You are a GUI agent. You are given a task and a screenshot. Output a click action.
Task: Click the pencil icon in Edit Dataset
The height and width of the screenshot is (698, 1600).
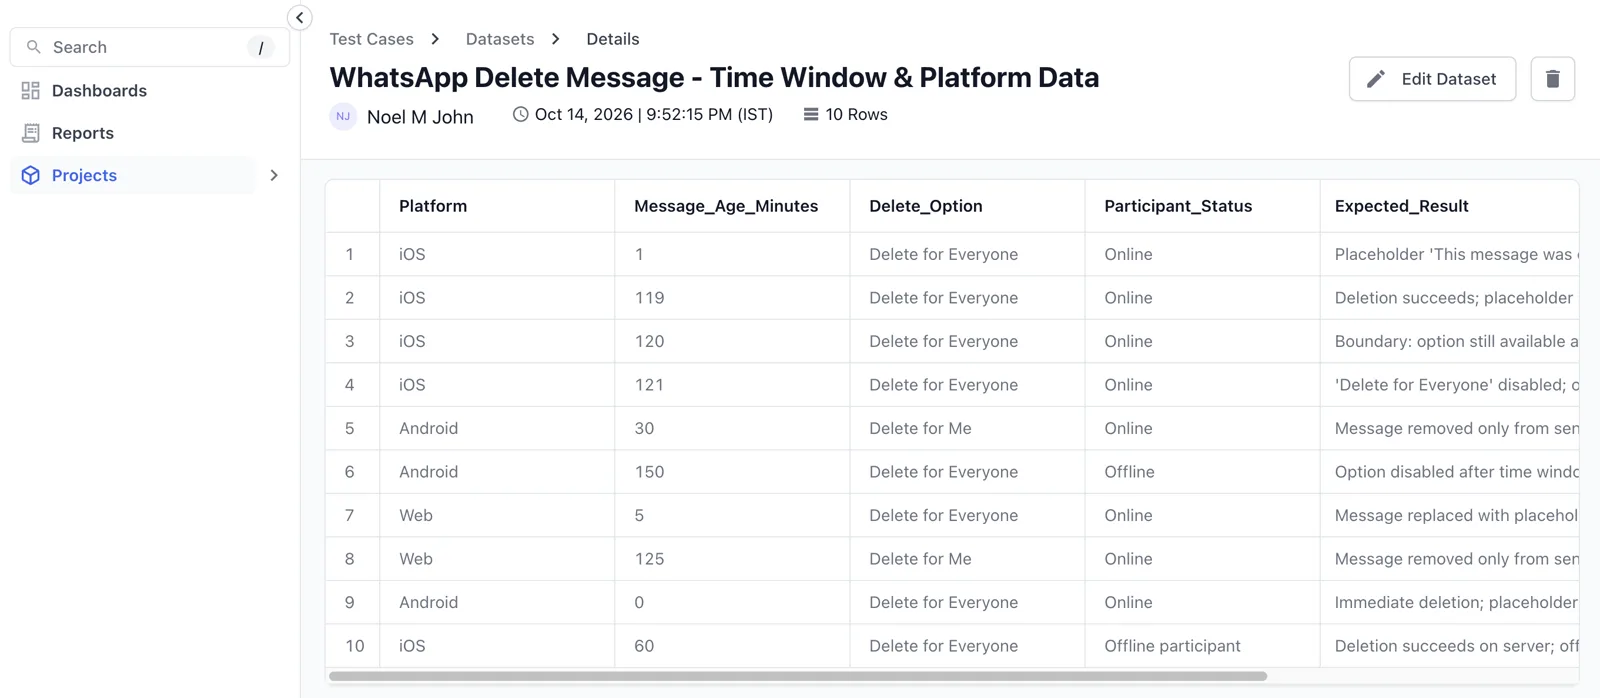(1376, 79)
